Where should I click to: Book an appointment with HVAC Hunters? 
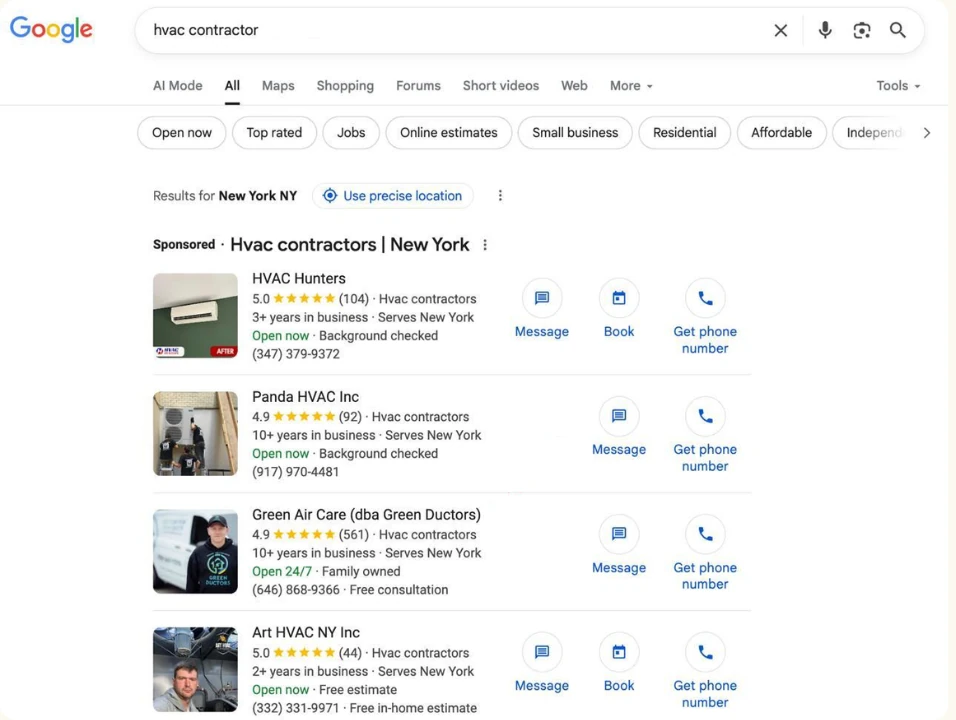click(x=619, y=298)
